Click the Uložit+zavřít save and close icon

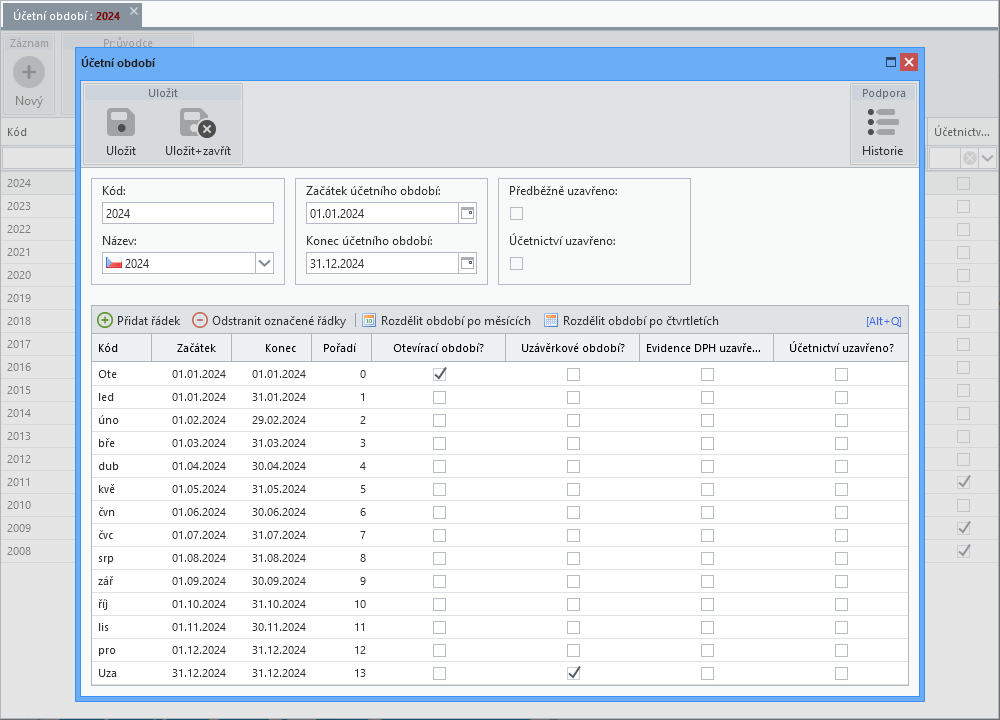[x=198, y=123]
